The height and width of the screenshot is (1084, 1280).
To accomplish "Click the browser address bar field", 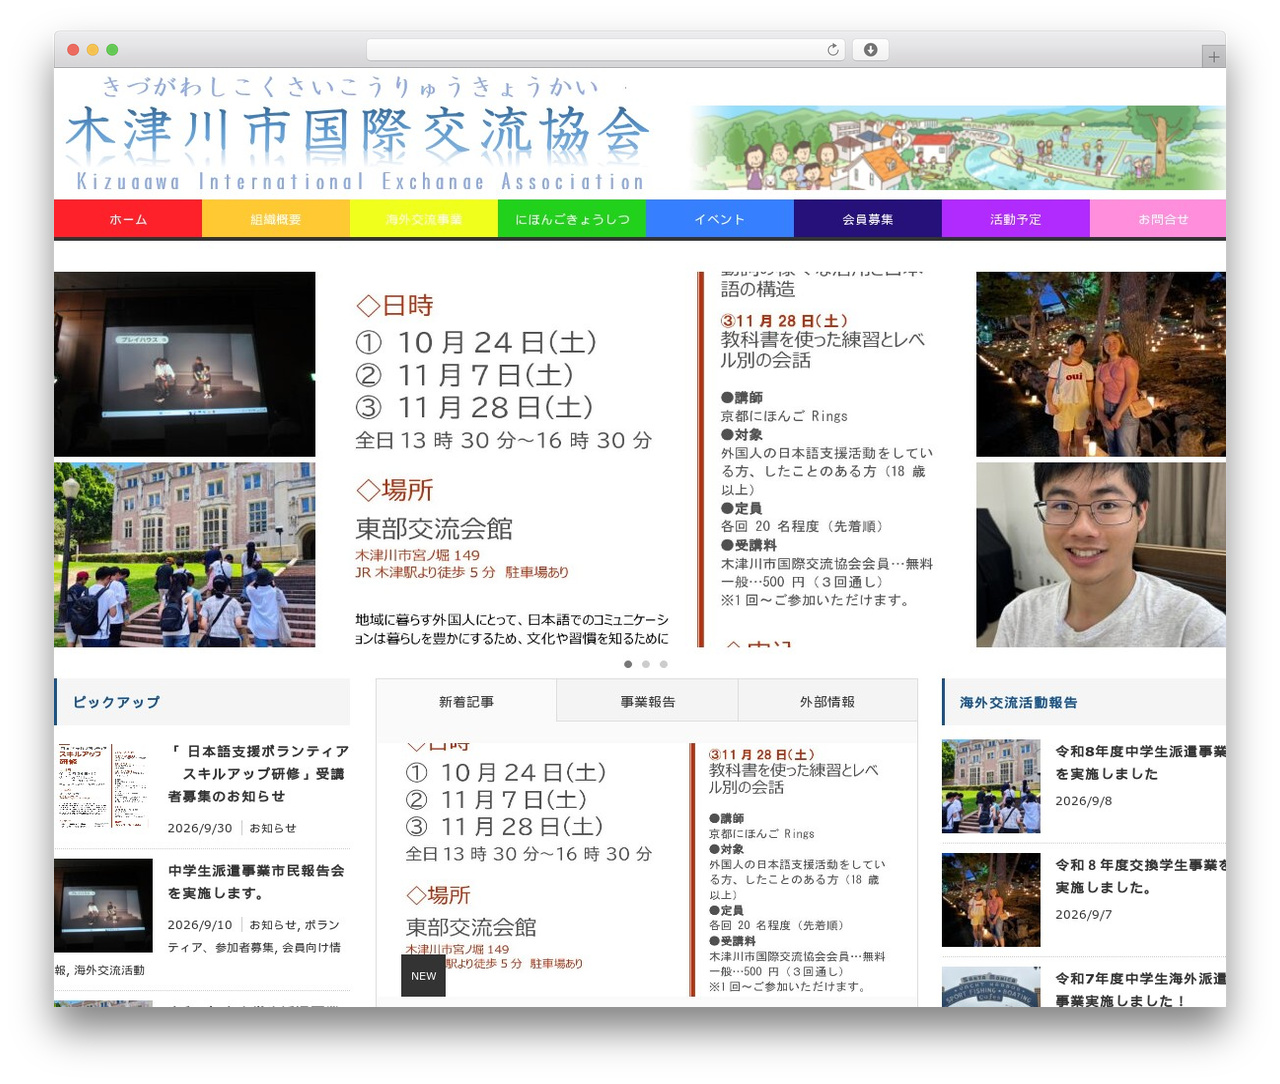I will coord(606,50).
